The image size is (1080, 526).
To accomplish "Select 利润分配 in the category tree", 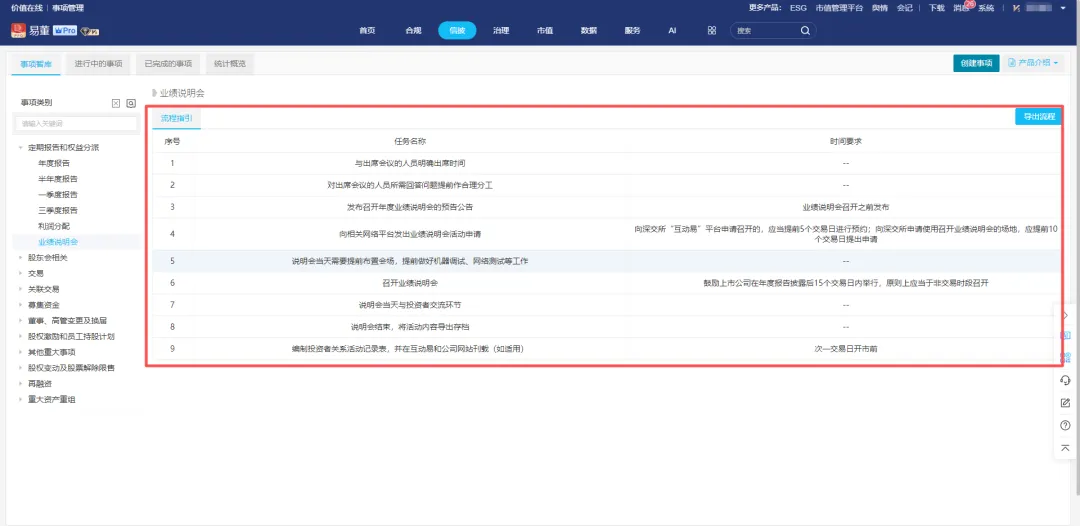I will tap(54, 227).
